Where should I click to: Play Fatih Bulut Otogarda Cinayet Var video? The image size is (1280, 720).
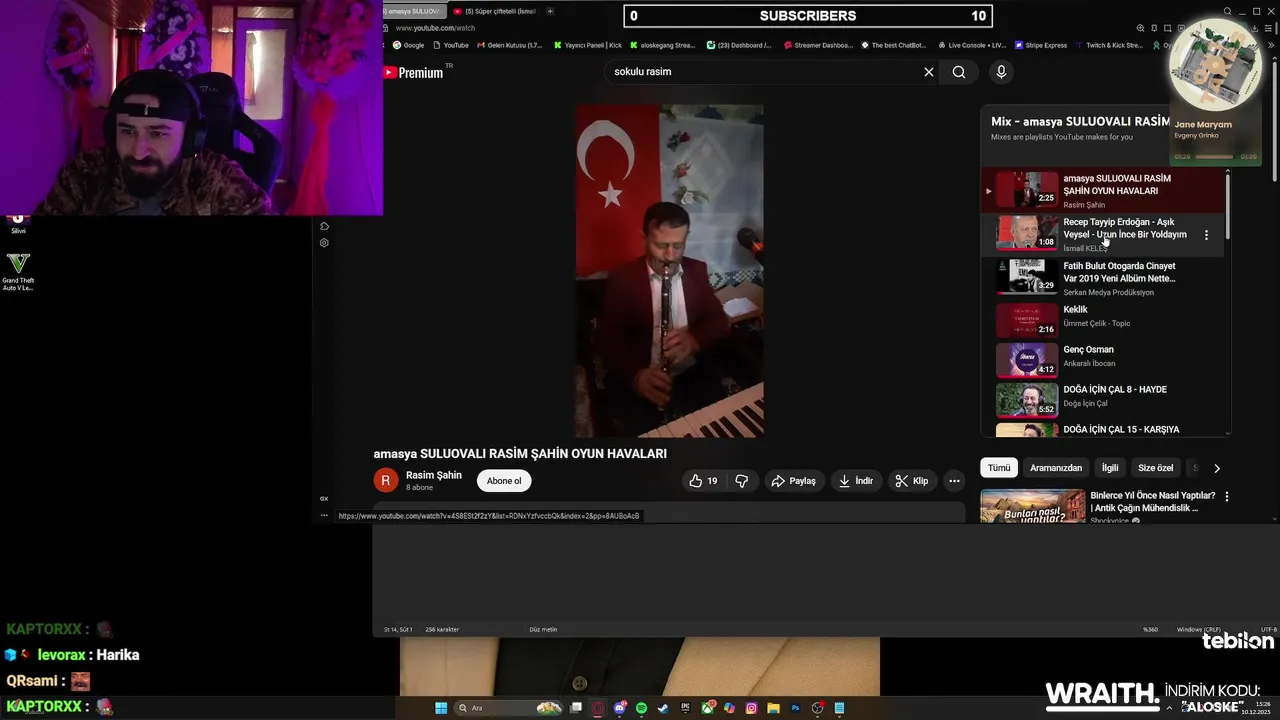click(1105, 277)
